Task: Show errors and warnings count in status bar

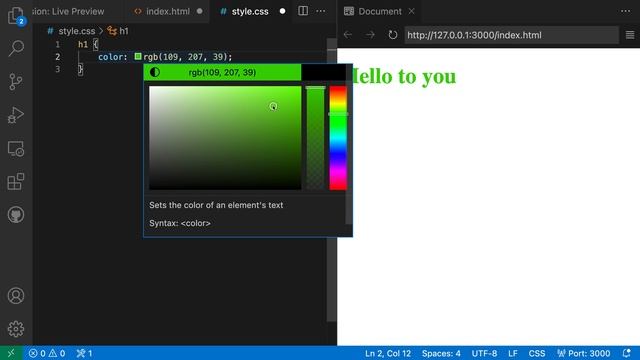Action: [x=47, y=353]
